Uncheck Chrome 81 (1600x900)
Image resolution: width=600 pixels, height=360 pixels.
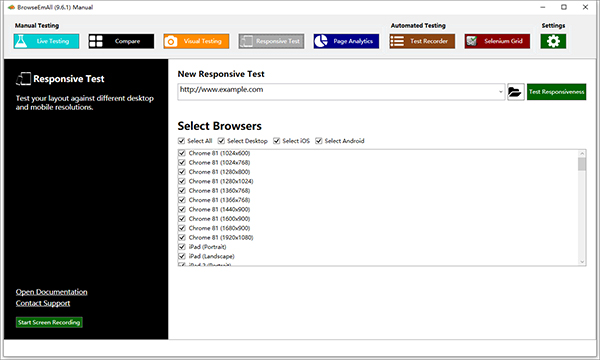click(x=182, y=219)
